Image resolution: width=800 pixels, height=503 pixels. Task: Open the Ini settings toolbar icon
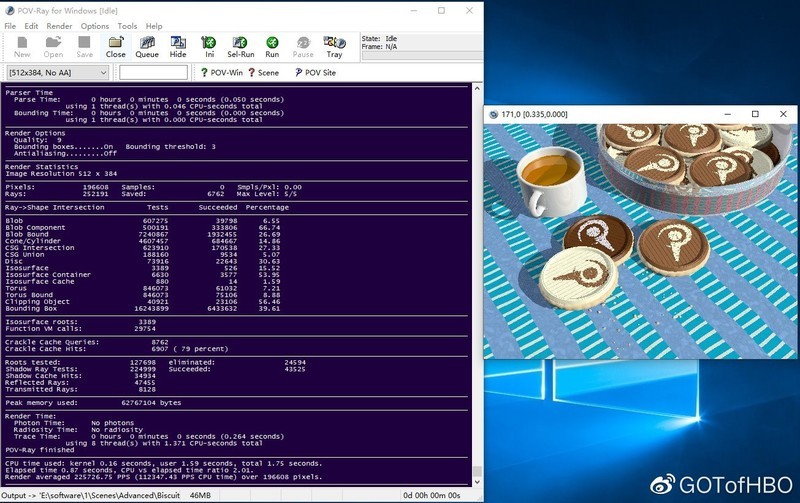click(209, 46)
